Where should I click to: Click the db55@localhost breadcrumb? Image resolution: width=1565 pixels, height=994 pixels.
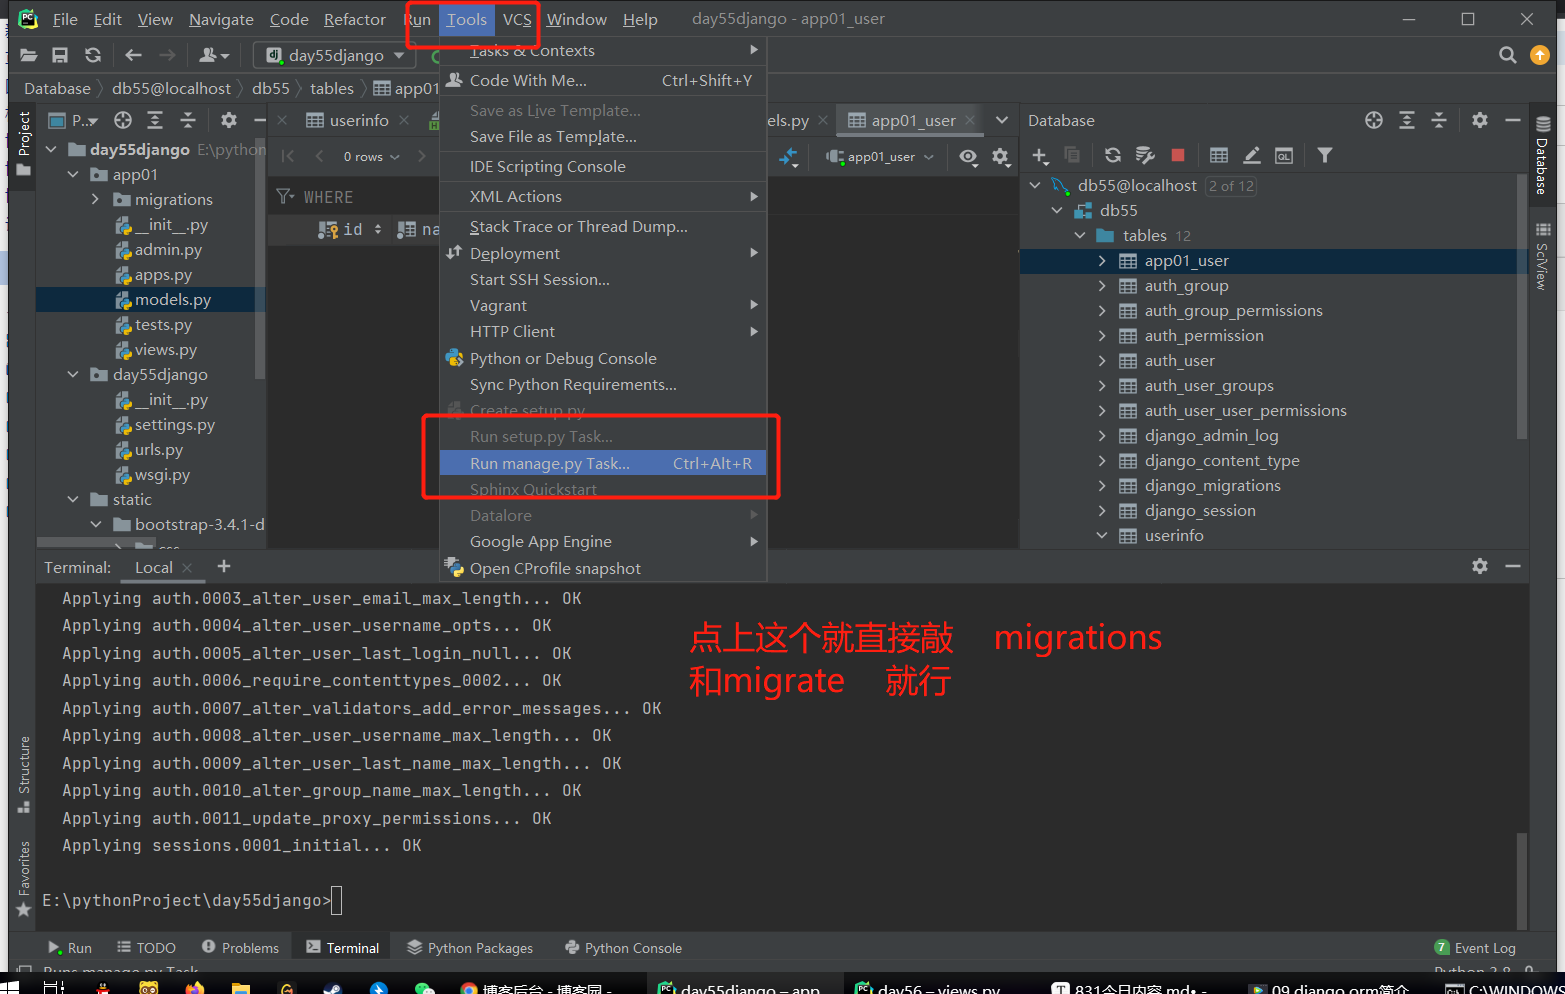coord(171,88)
